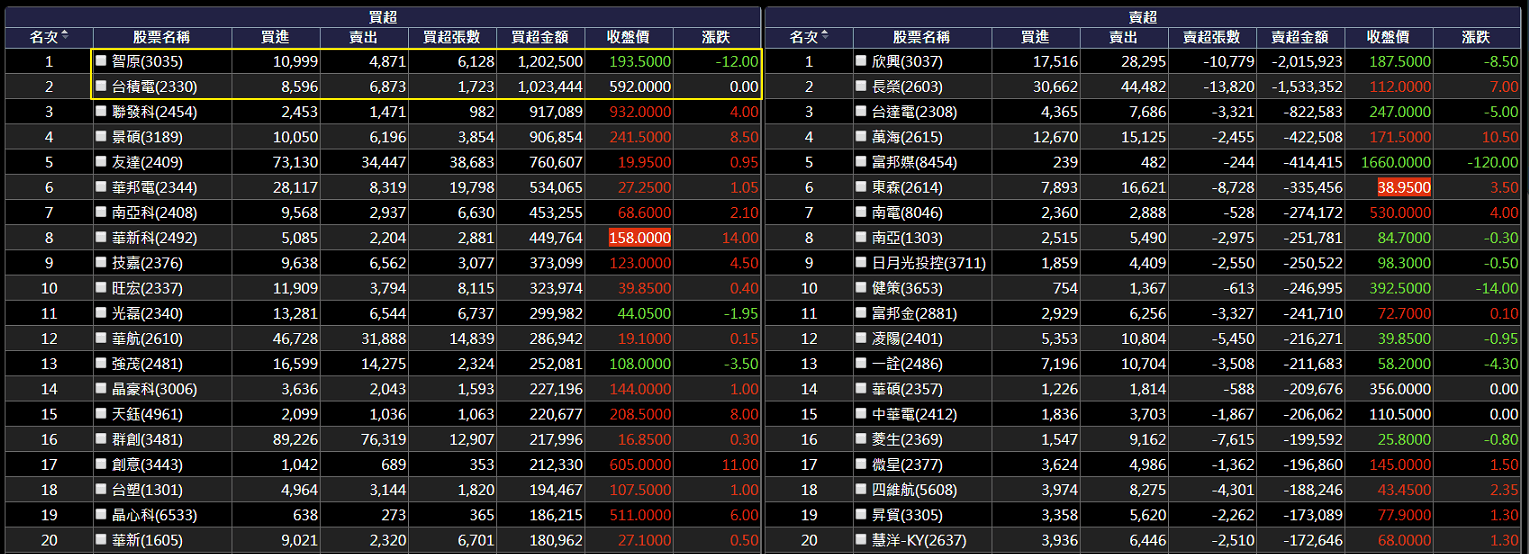This screenshot has height=554, width=1529.
Task: Click the highlighted closing price 38.9500
Action: [x=1404, y=187]
